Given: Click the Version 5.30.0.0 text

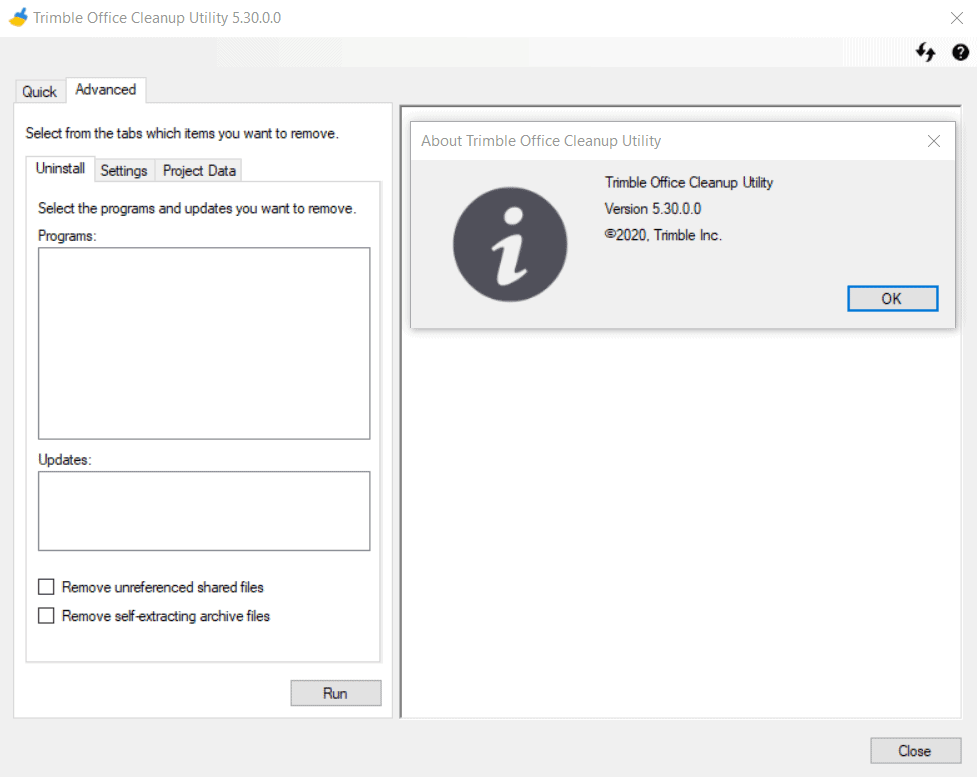Looking at the screenshot, I should 652,209.
